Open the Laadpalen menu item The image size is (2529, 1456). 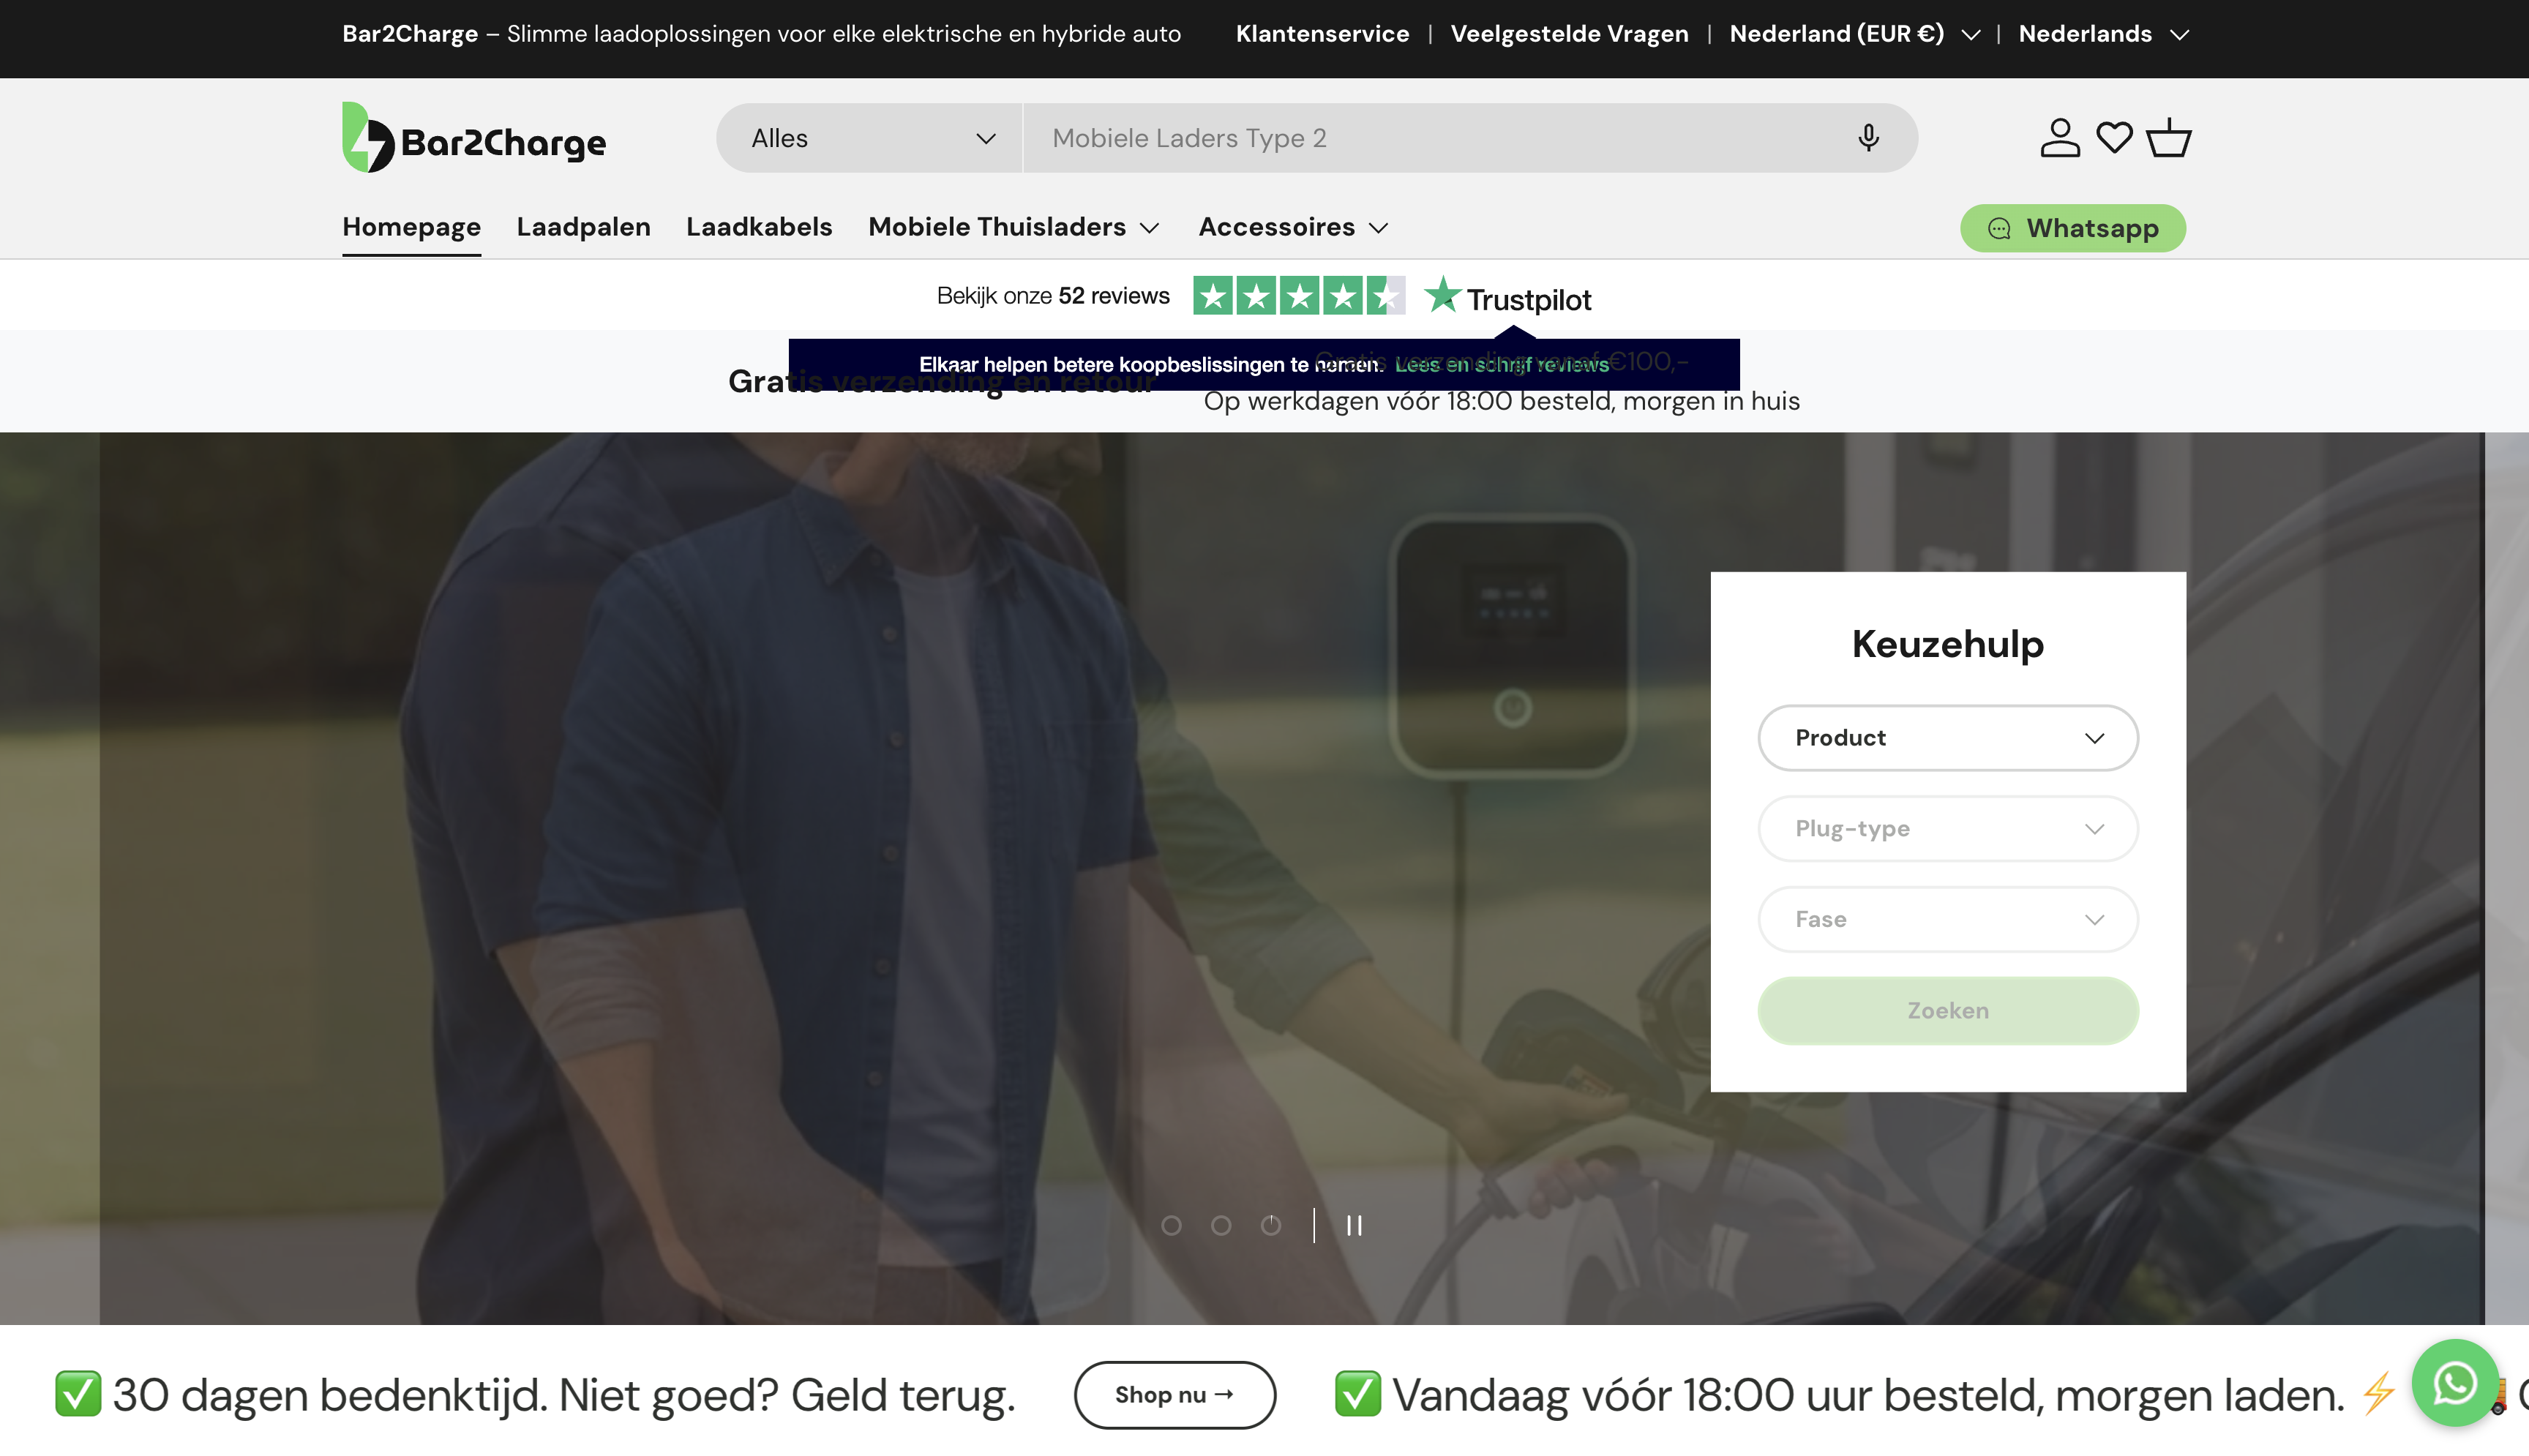tap(583, 227)
